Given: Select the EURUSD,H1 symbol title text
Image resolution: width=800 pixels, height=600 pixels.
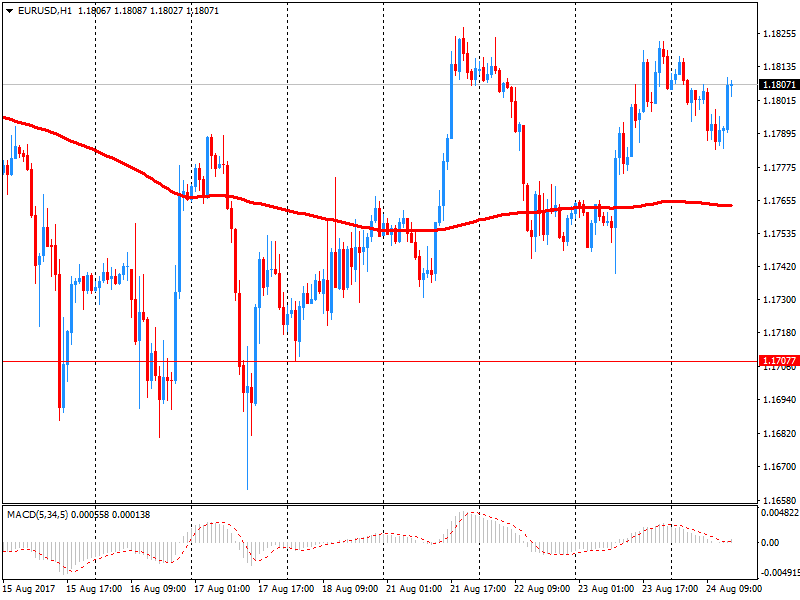Looking at the screenshot, I should click(45, 11).
